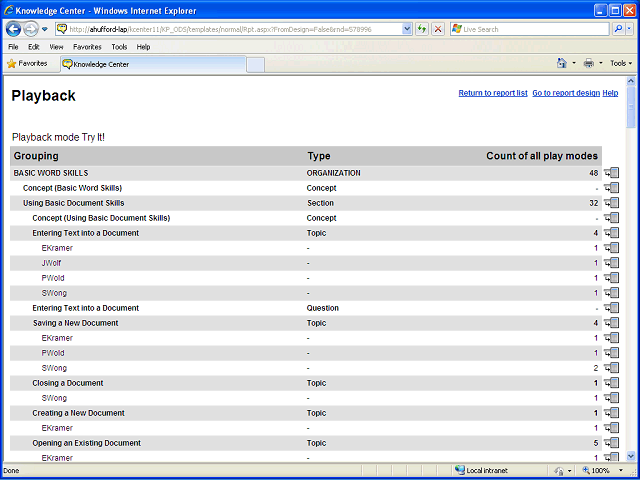Open the Tools menu in menu bar
The image size is (640, 480).
[119, 47]
